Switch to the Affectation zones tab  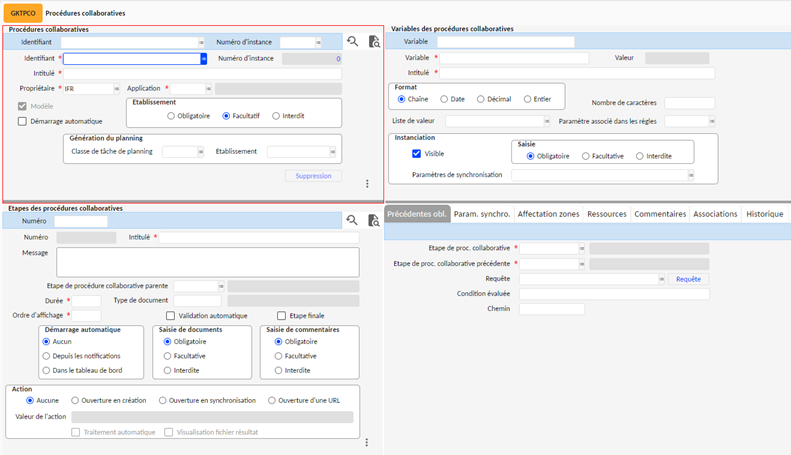(549, 214)
